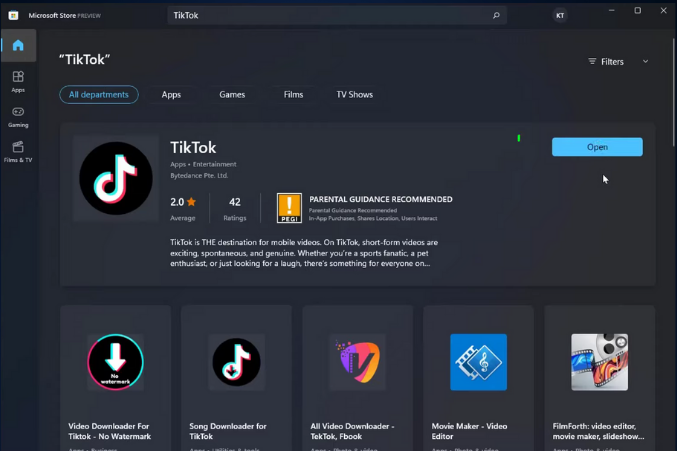Viewport: 677px width, 451px height.
Task: Open the Films & TV sidebar section
Action: 18,151
